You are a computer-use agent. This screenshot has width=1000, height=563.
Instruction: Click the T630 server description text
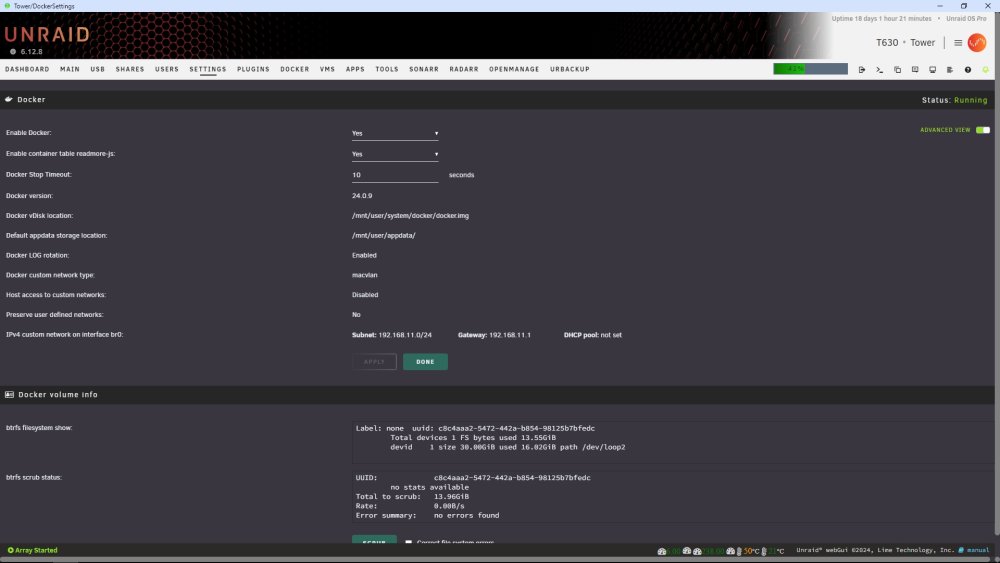887,43
